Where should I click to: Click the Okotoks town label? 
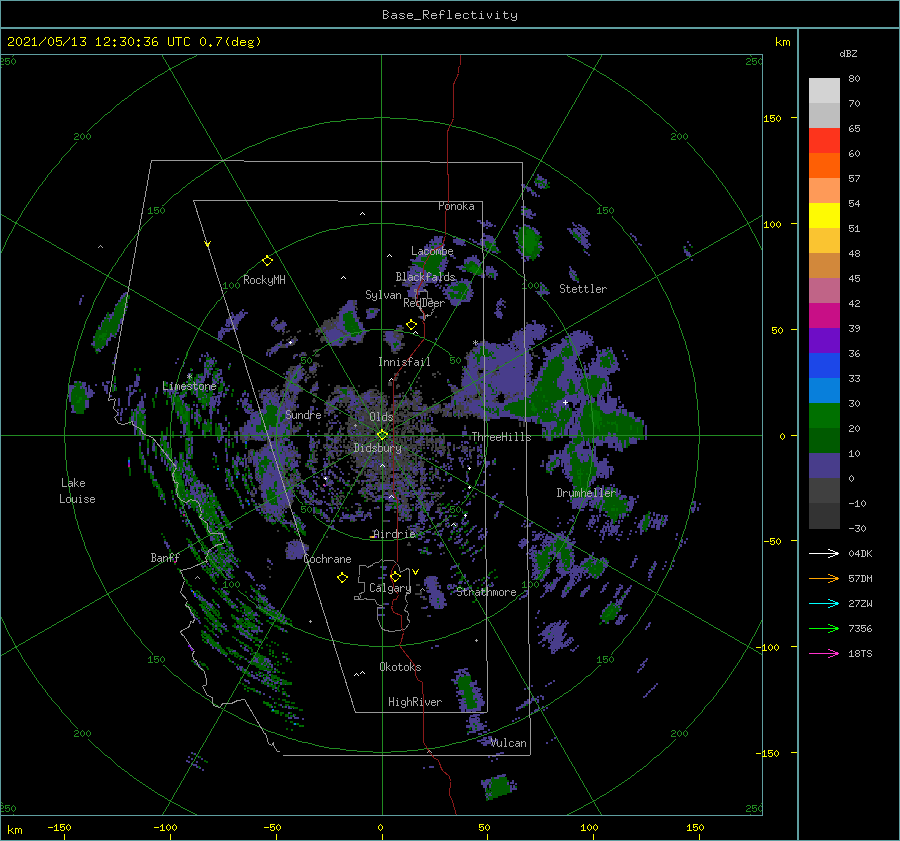tap(400, 667)
